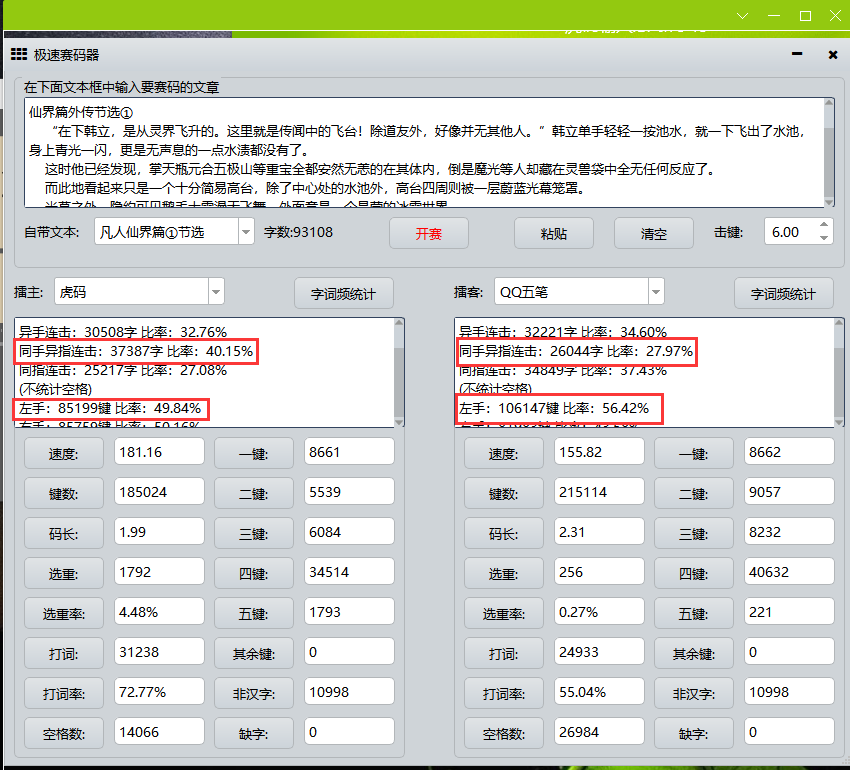Image resolution: width=850 pixels, height=770 pixels.
Task: Click the article text box scrollbar
Action: click(828, 150)
